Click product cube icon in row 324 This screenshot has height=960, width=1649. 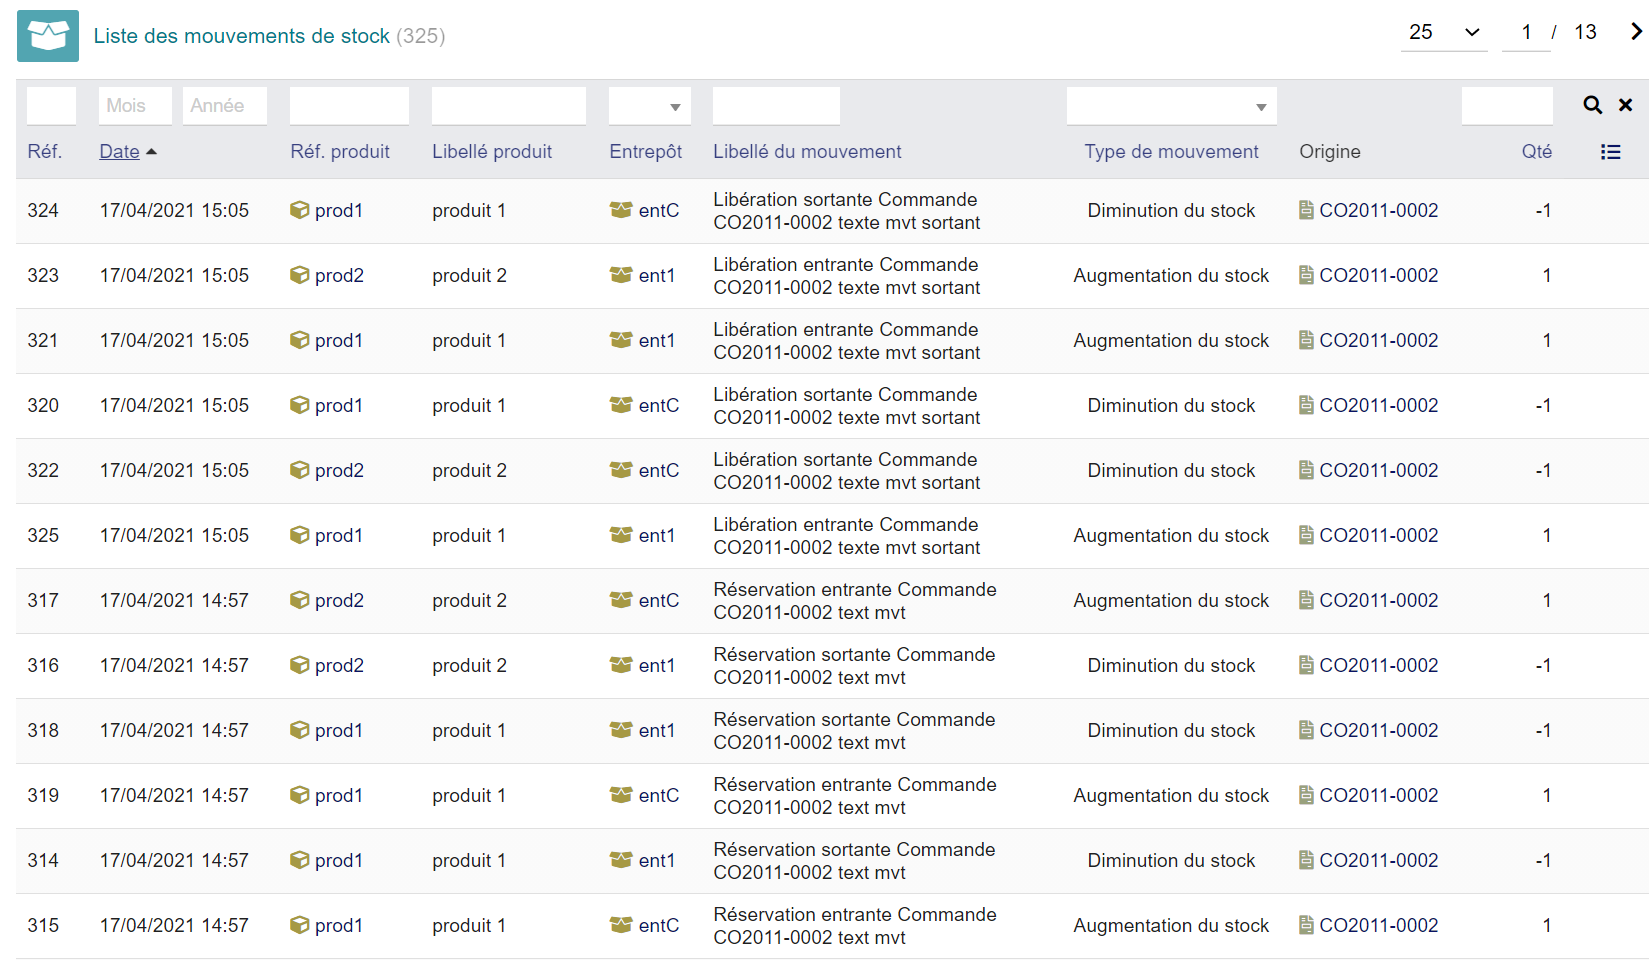(299, 210)
